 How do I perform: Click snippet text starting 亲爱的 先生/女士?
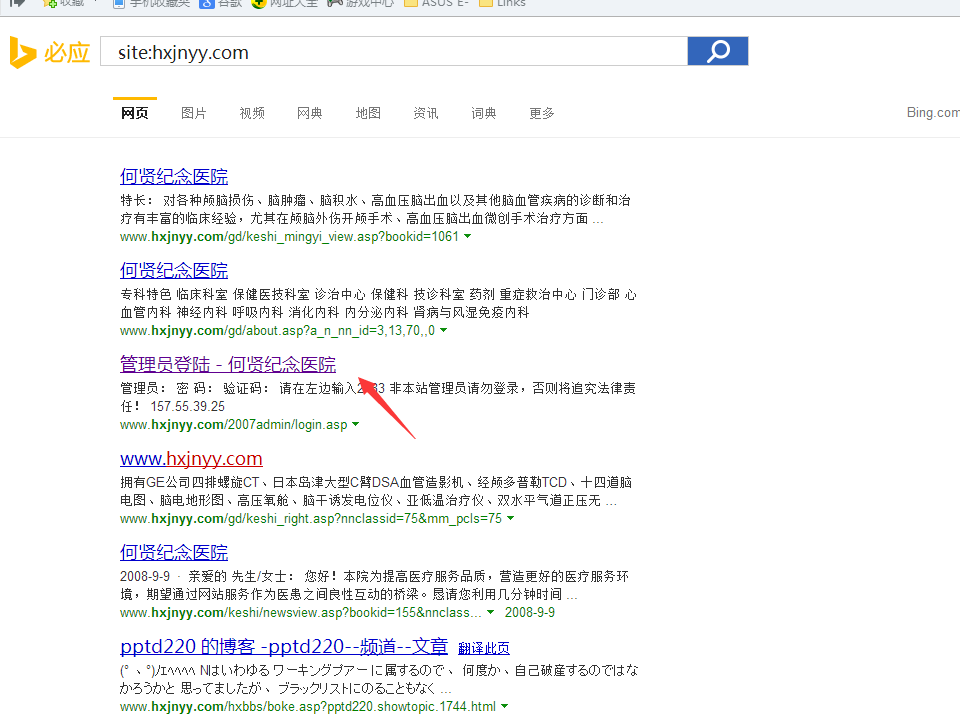tap(375, 585)
